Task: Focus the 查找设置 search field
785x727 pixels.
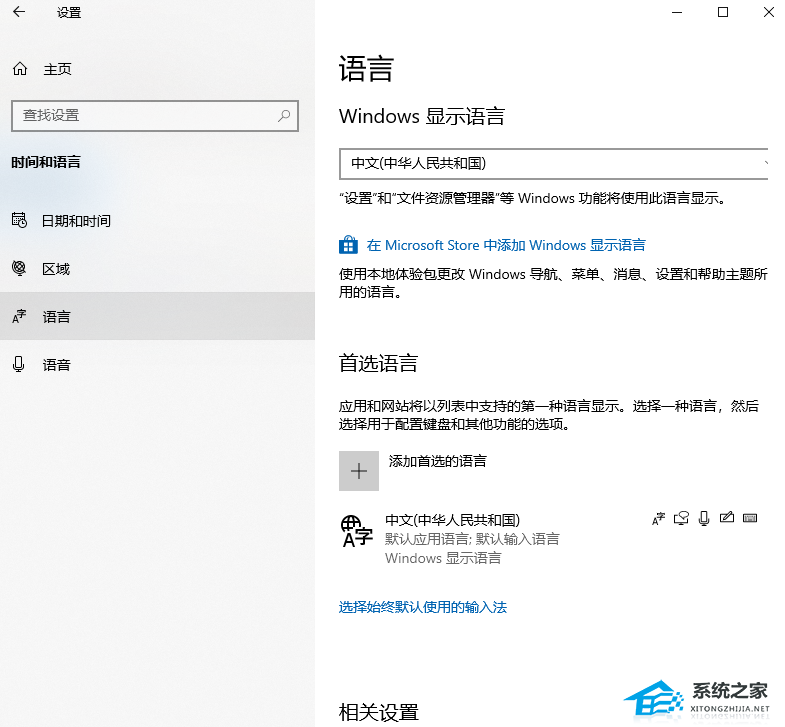Action: click(x=155, y=116)
